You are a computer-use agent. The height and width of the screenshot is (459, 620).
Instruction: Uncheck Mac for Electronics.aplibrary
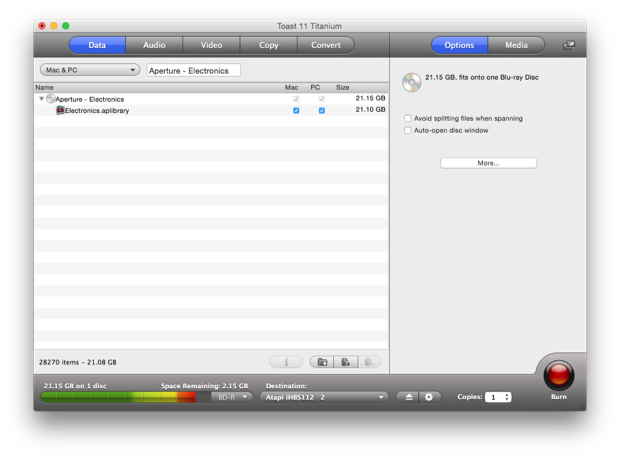point(296,111)
